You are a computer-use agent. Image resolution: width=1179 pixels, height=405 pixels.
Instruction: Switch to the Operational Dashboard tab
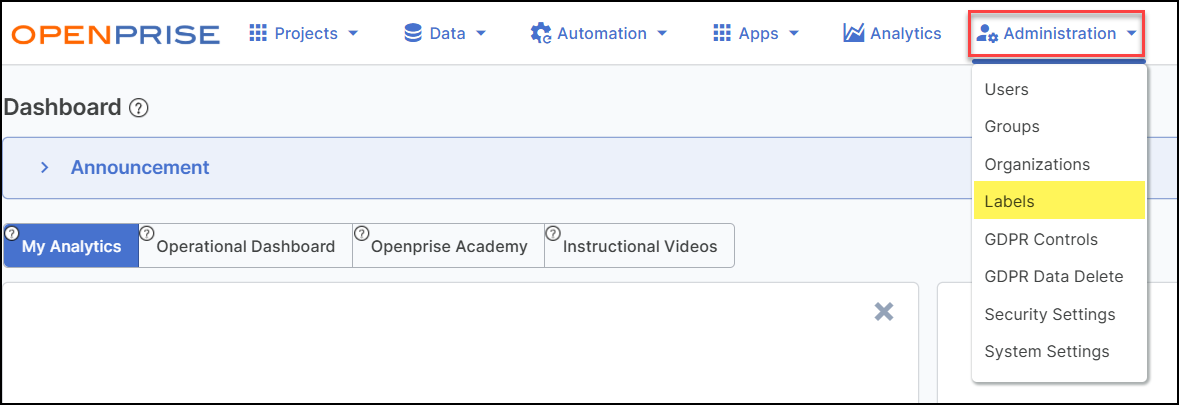click(246, 246)
